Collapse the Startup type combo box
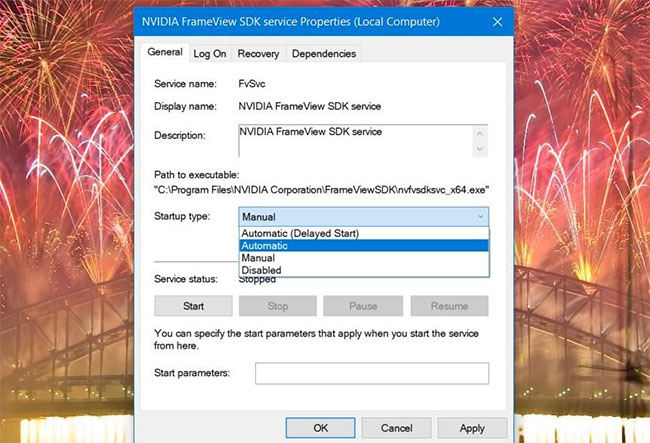650x443 pixels. coord(364,217)
